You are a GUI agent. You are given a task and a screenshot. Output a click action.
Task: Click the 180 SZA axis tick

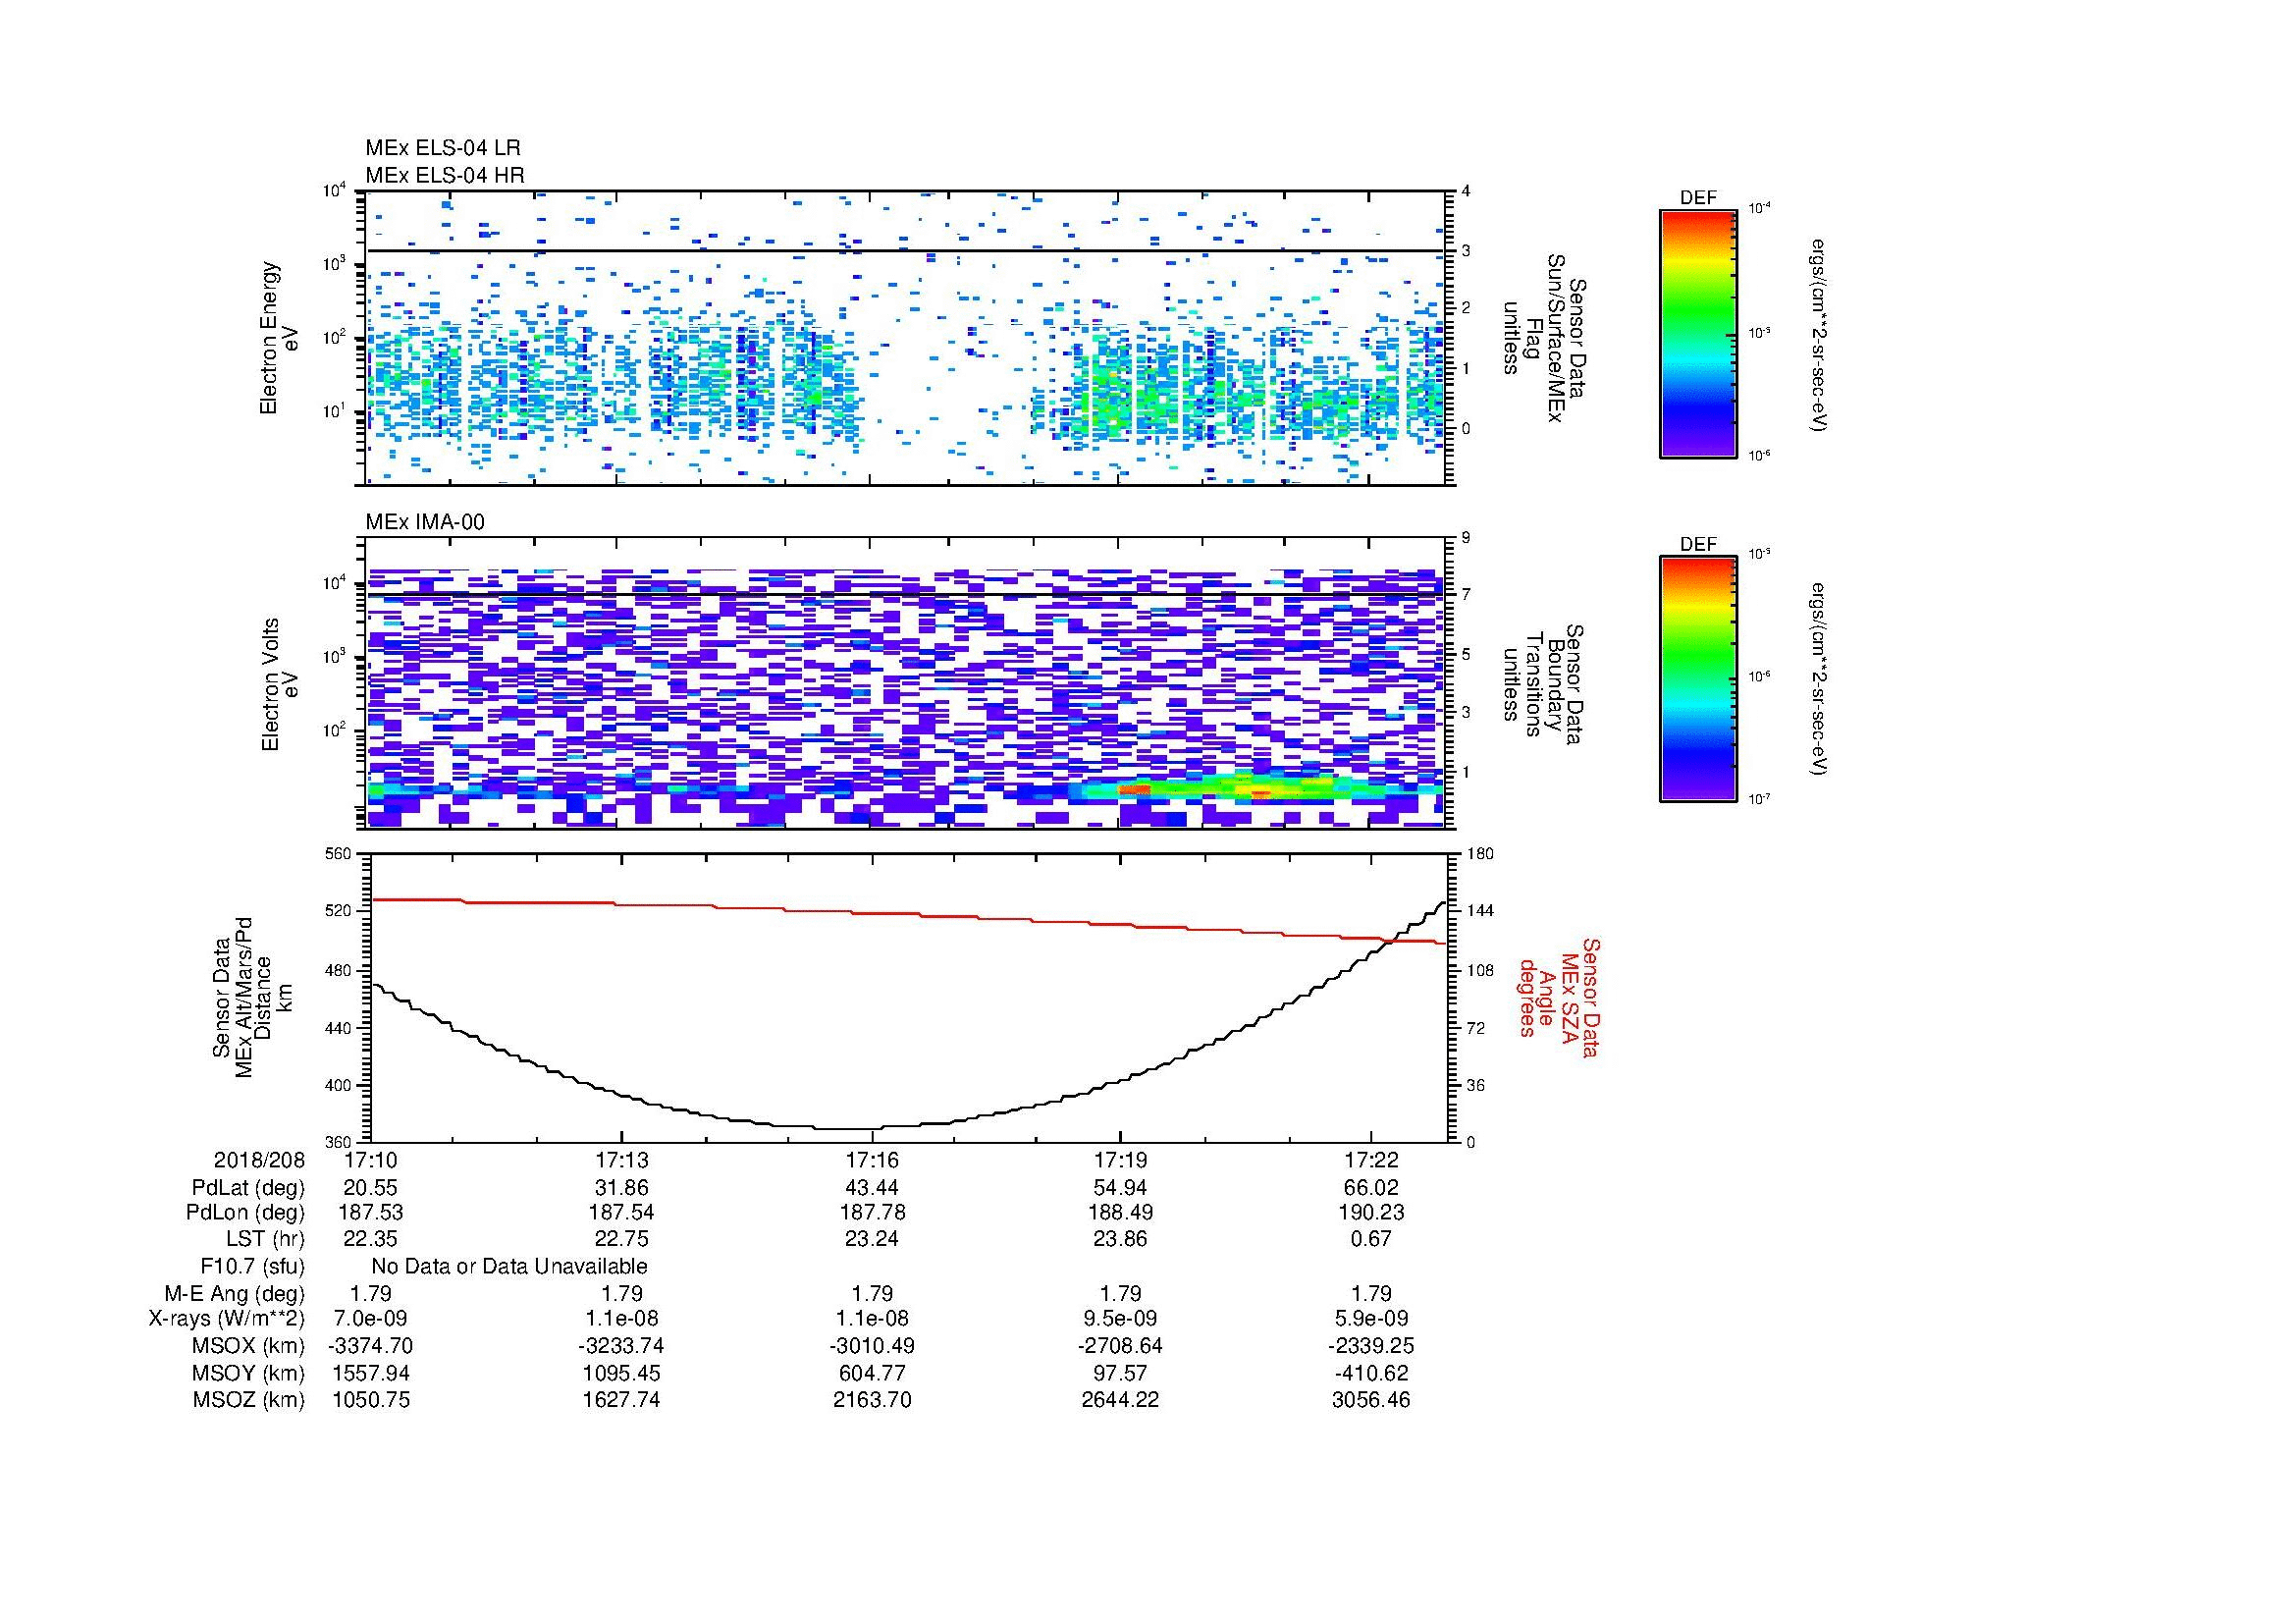[1479, 853]
